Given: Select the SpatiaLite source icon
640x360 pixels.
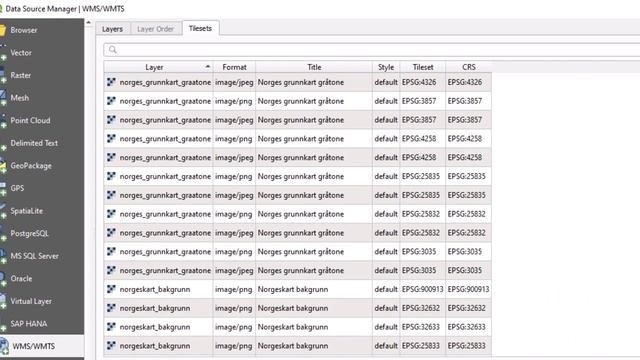Looking at the screenshot, I should [3, 211].
